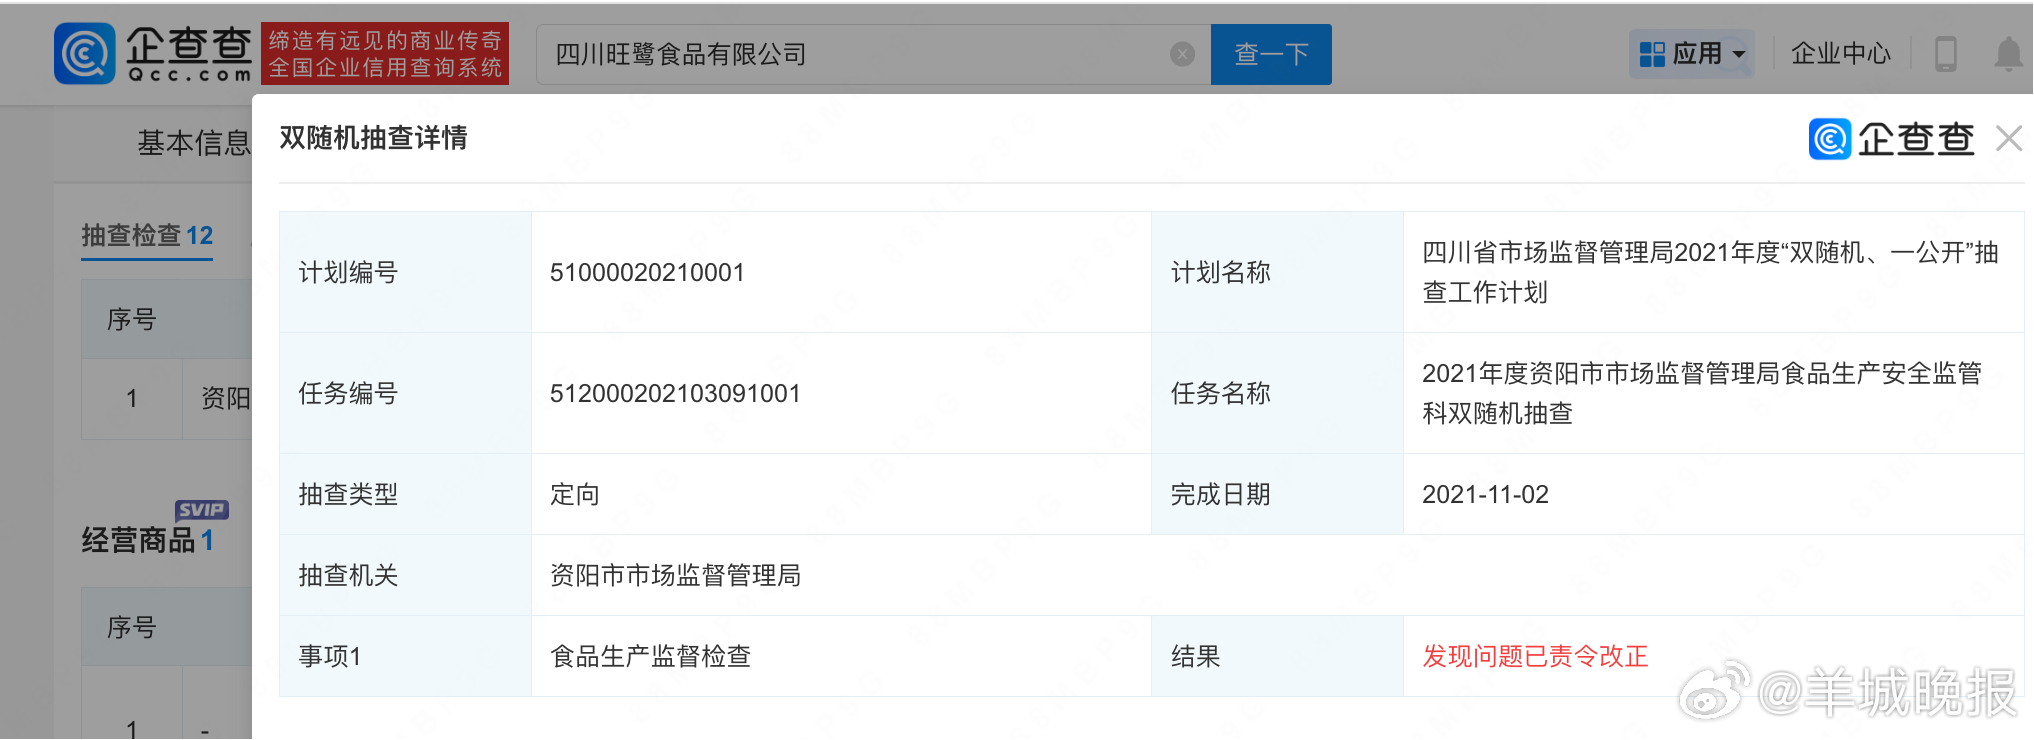Screen dimensions: 2034x740
Task: Click the 资阳 cell in background table row 1
Action: [225, 398]
